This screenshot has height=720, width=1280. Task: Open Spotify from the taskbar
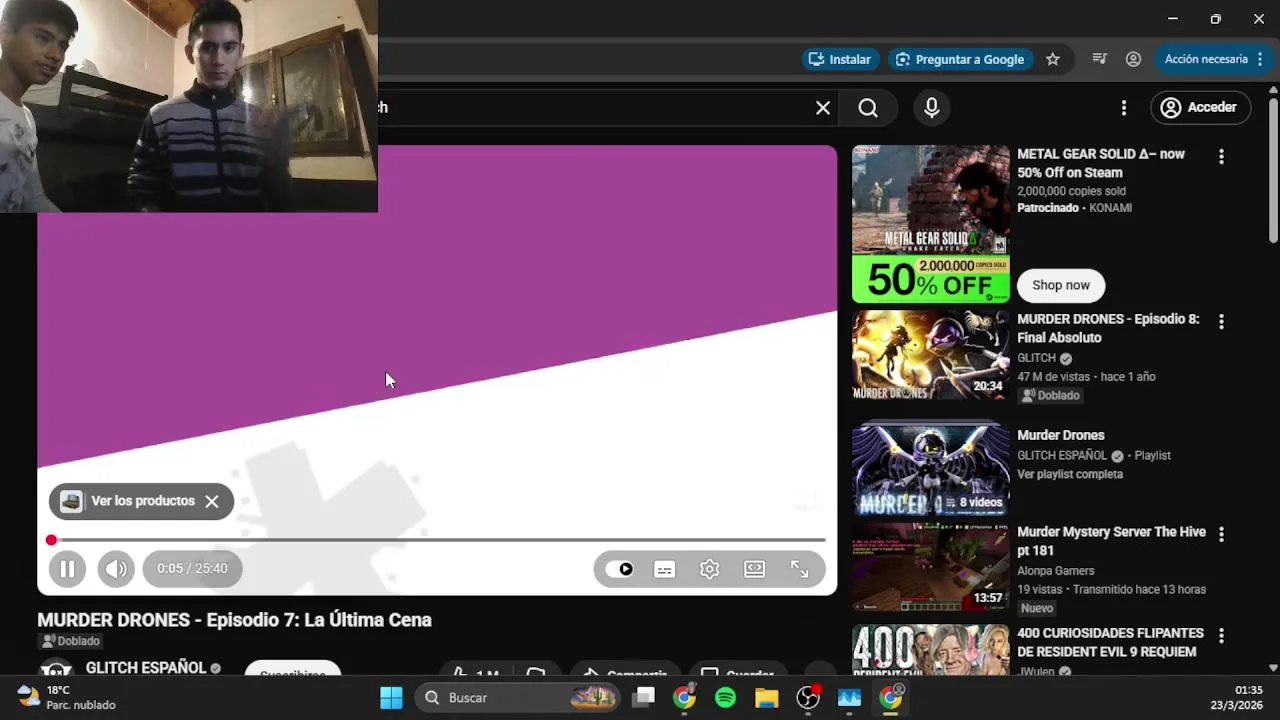(726, 698)
